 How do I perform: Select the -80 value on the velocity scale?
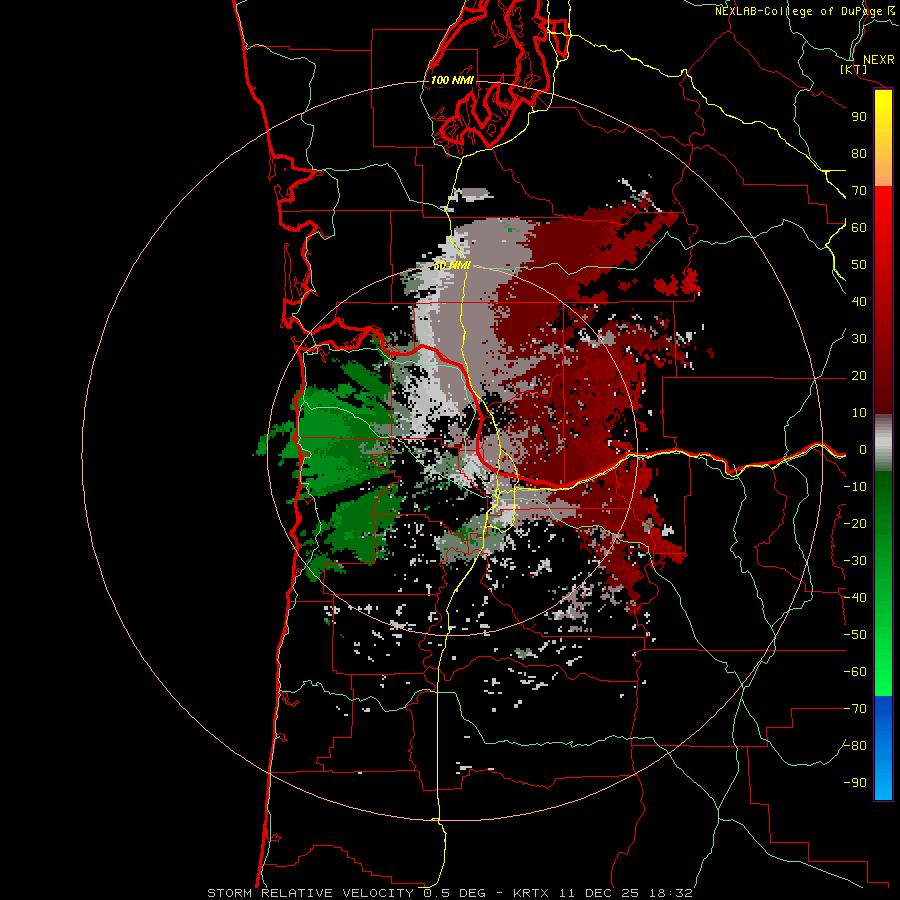[855, 746]
